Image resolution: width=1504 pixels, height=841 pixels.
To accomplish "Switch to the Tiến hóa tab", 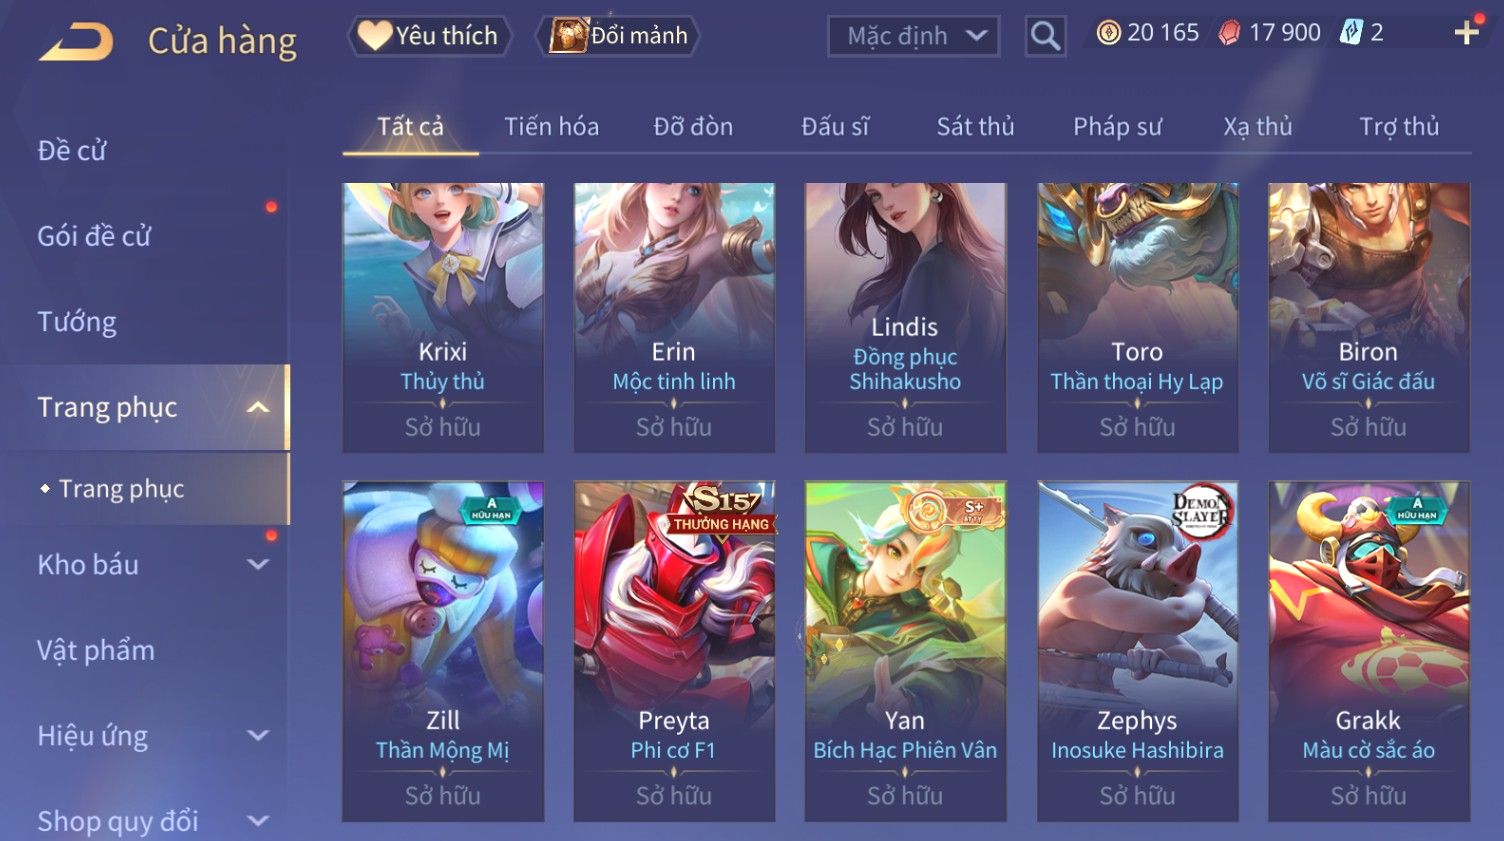I will tap(551, 127).
